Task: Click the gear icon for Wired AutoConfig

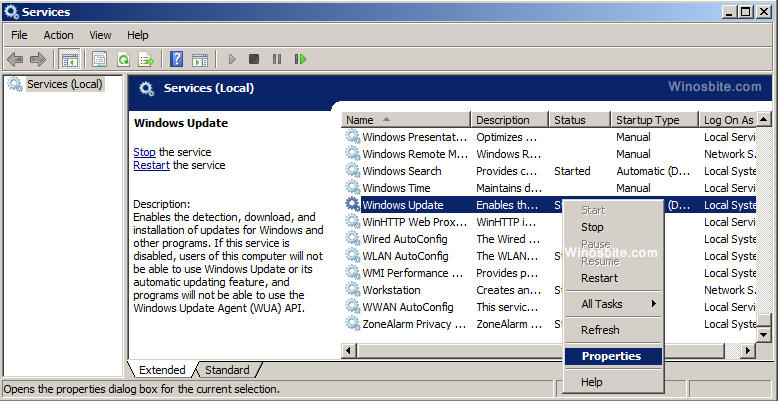Action: pyautogui.click(x=352, y=239)
